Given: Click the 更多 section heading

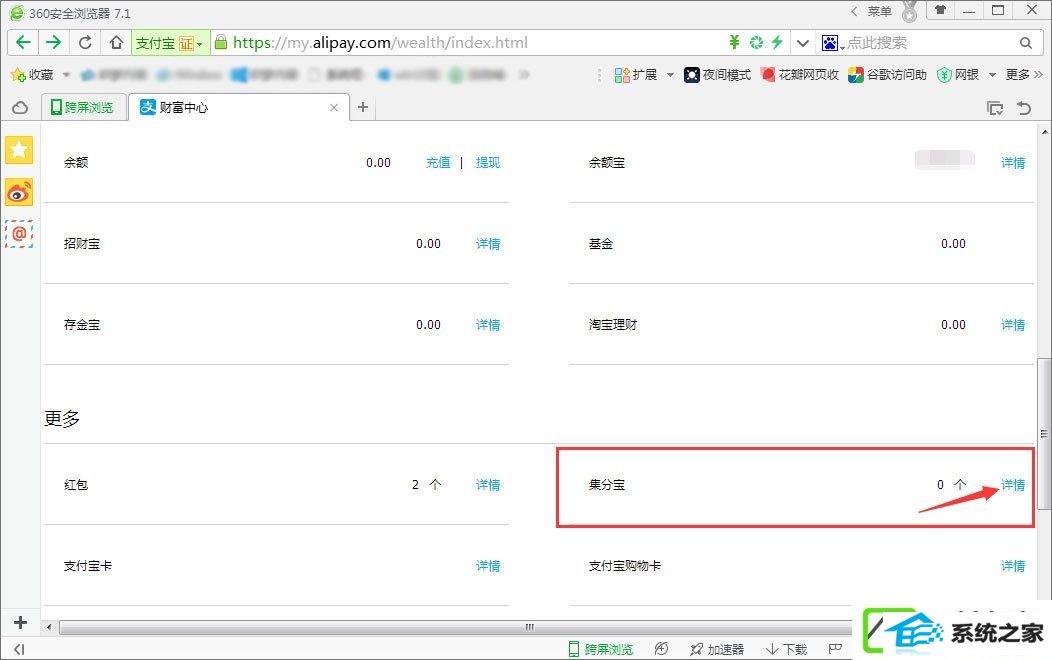Looking at the screenshot, I should pos(62,419).
